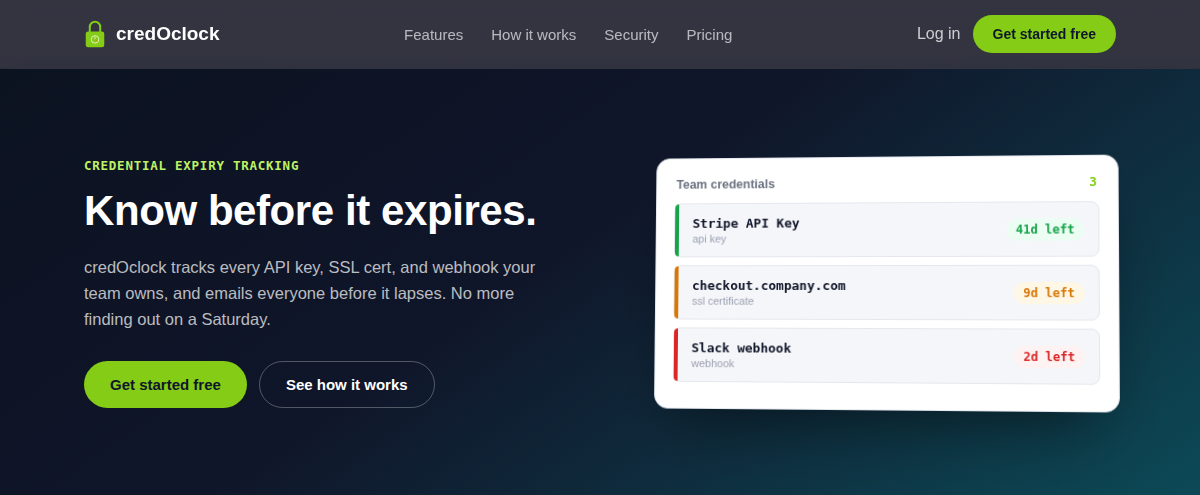
Task: Click header Get started free button
Action: click(1044, 34)
